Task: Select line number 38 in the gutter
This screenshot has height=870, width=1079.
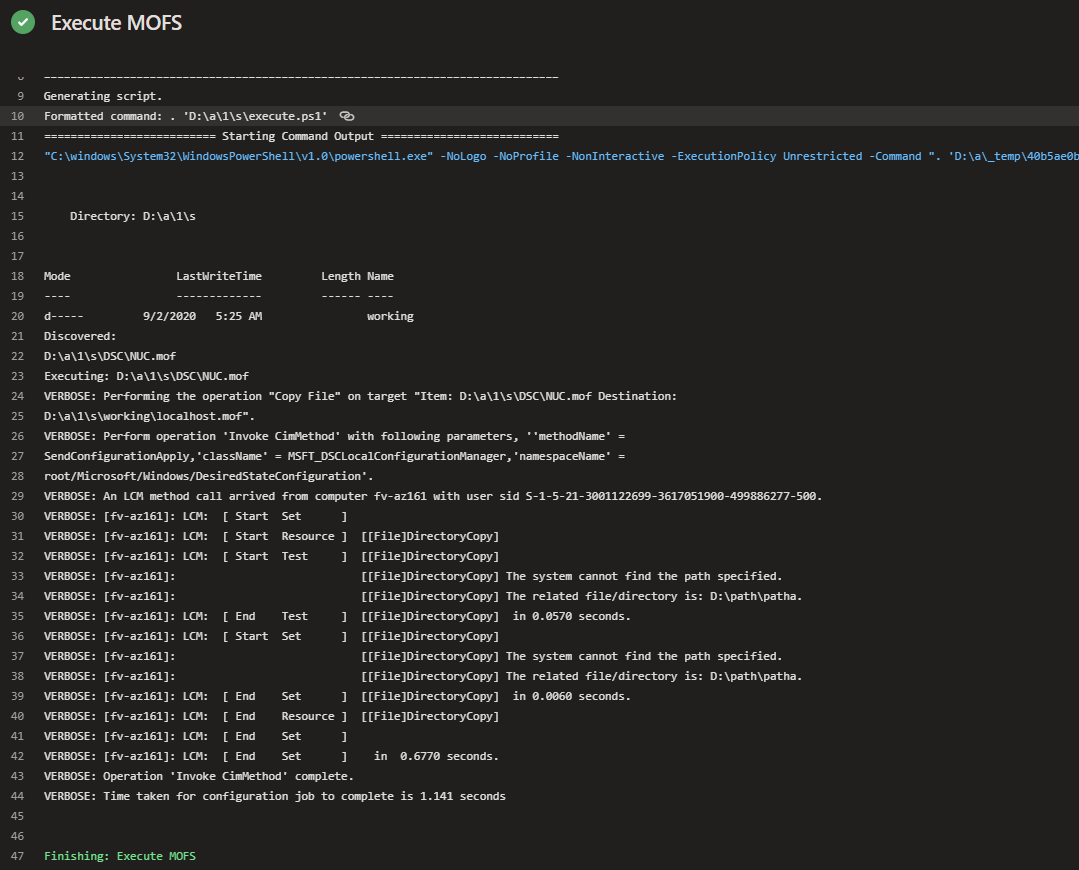Action: (x=18, y=676)
